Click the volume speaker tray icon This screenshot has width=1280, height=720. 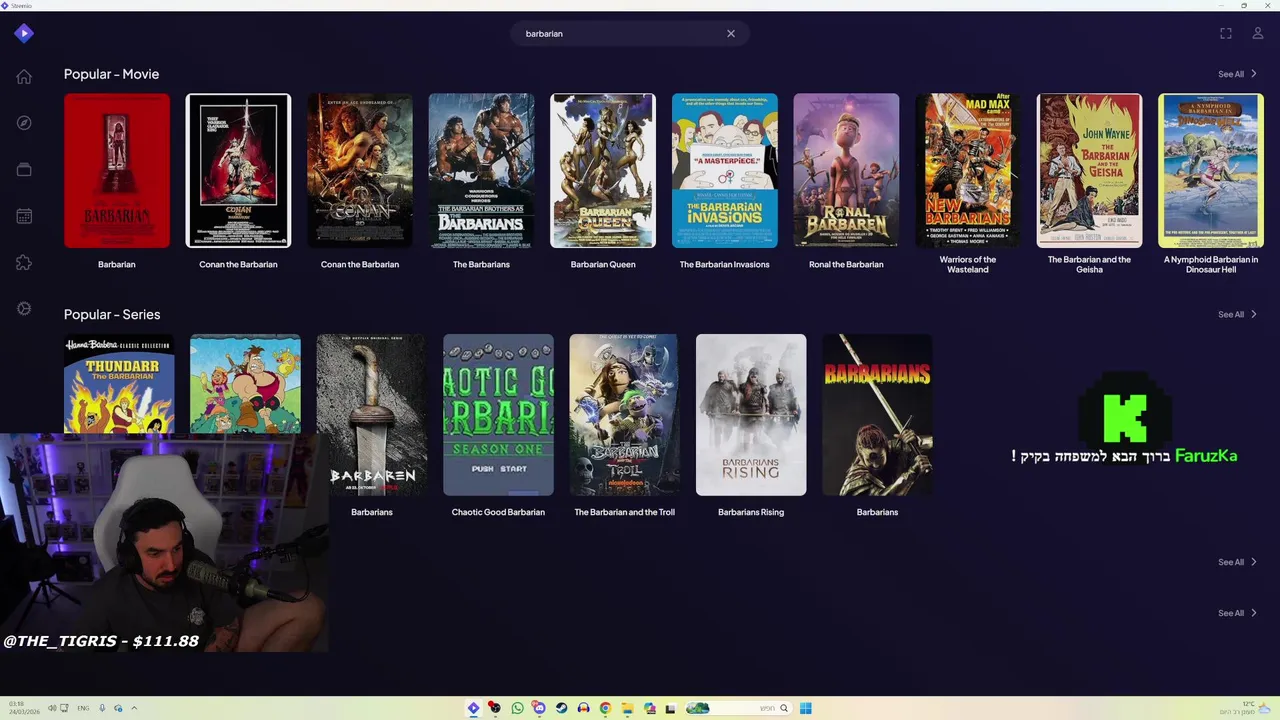pyautogui.click(x=52, y=708)
